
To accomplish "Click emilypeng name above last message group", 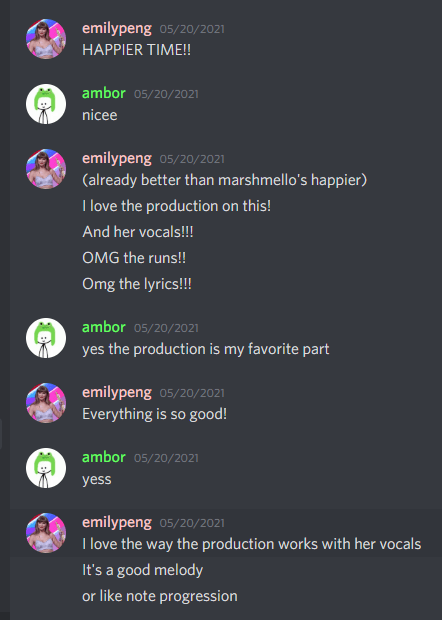I will pyautogui.click(x=117, y=523).
